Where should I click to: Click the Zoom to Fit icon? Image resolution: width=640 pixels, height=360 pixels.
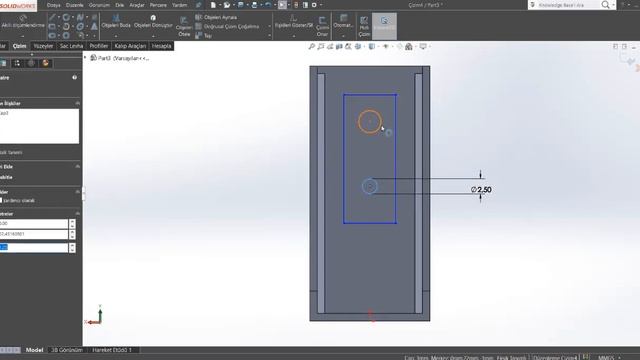tap(311, 47)
